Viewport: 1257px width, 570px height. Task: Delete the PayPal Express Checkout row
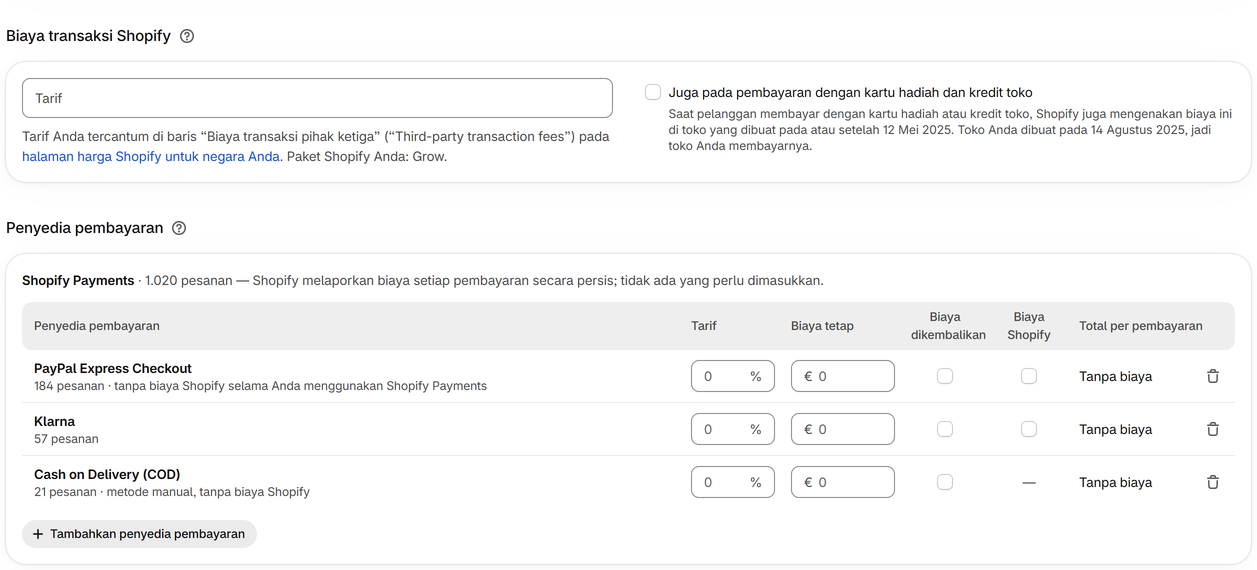[x=1213, y=376]
